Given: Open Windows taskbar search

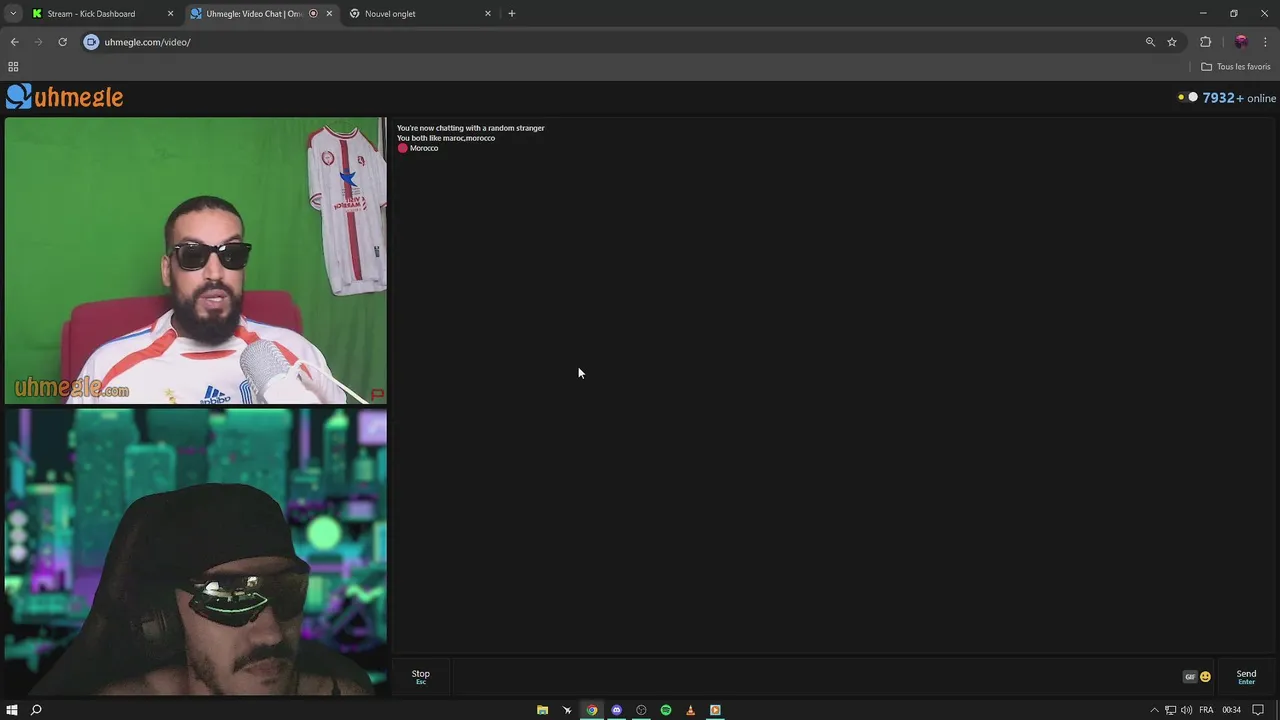Looking at the screenshot, I should coord(36,710).
